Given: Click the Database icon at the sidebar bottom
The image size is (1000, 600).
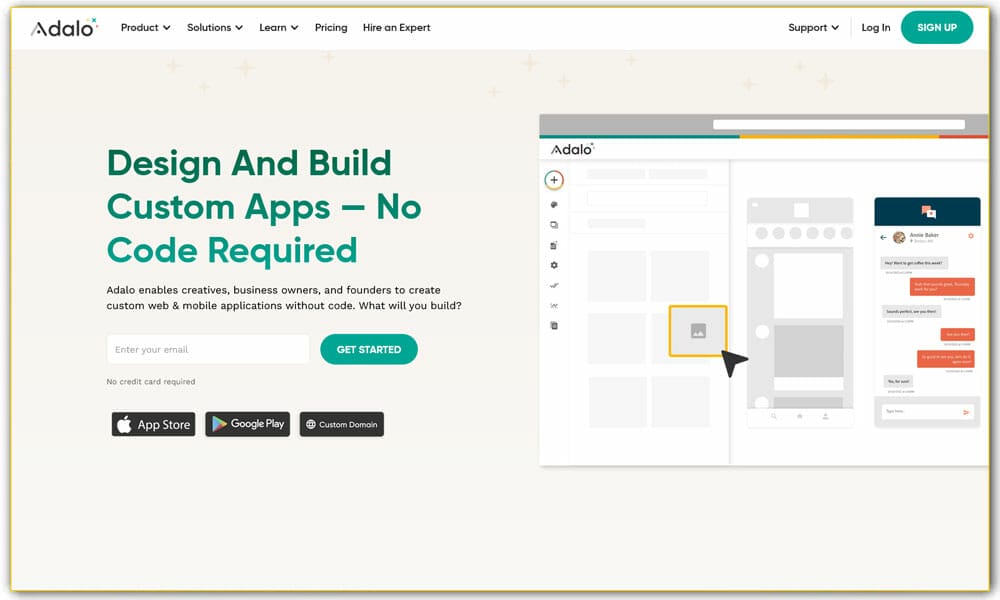Looking at the screenshot, I should (x=554, y=325).
